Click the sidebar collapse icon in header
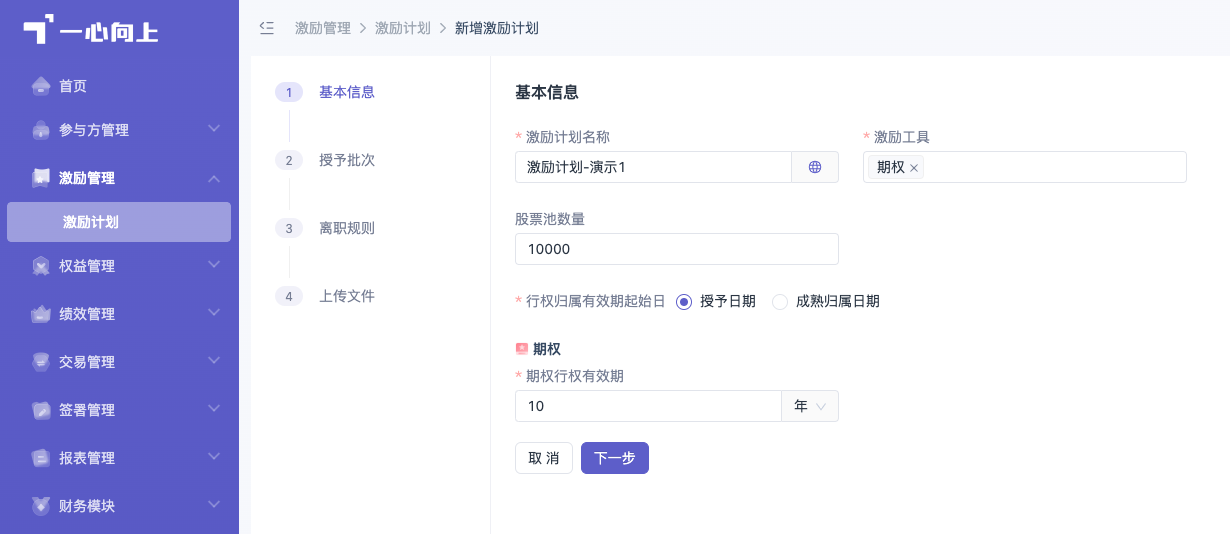Viewport: 1230px width, 534px height. 266,28
